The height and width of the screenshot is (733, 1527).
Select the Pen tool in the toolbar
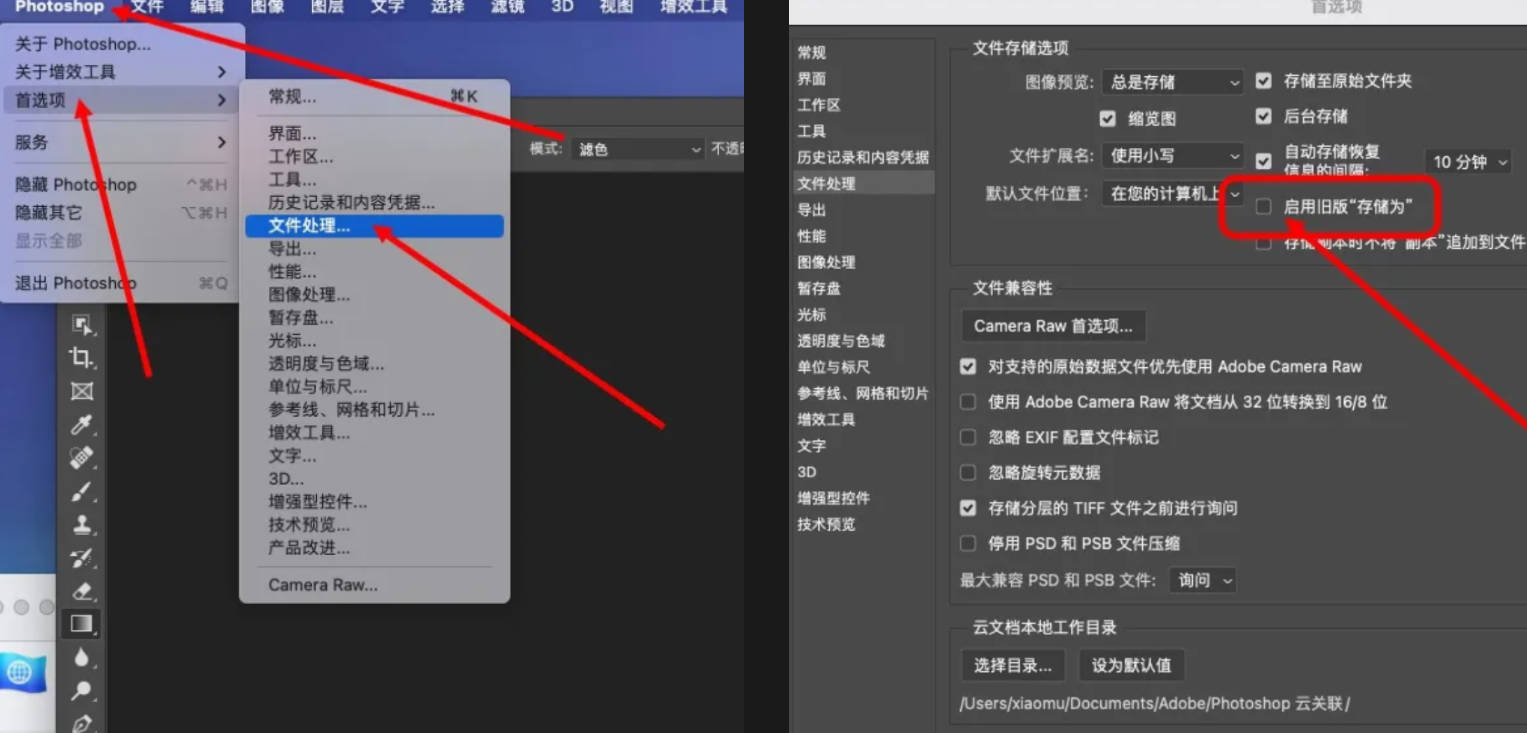pos(82,722)
